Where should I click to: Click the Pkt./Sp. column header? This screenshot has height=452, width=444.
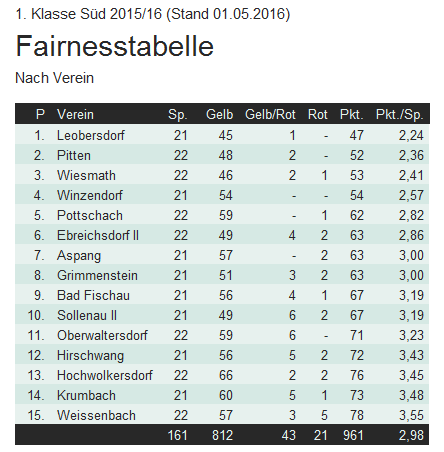point(399,114)
